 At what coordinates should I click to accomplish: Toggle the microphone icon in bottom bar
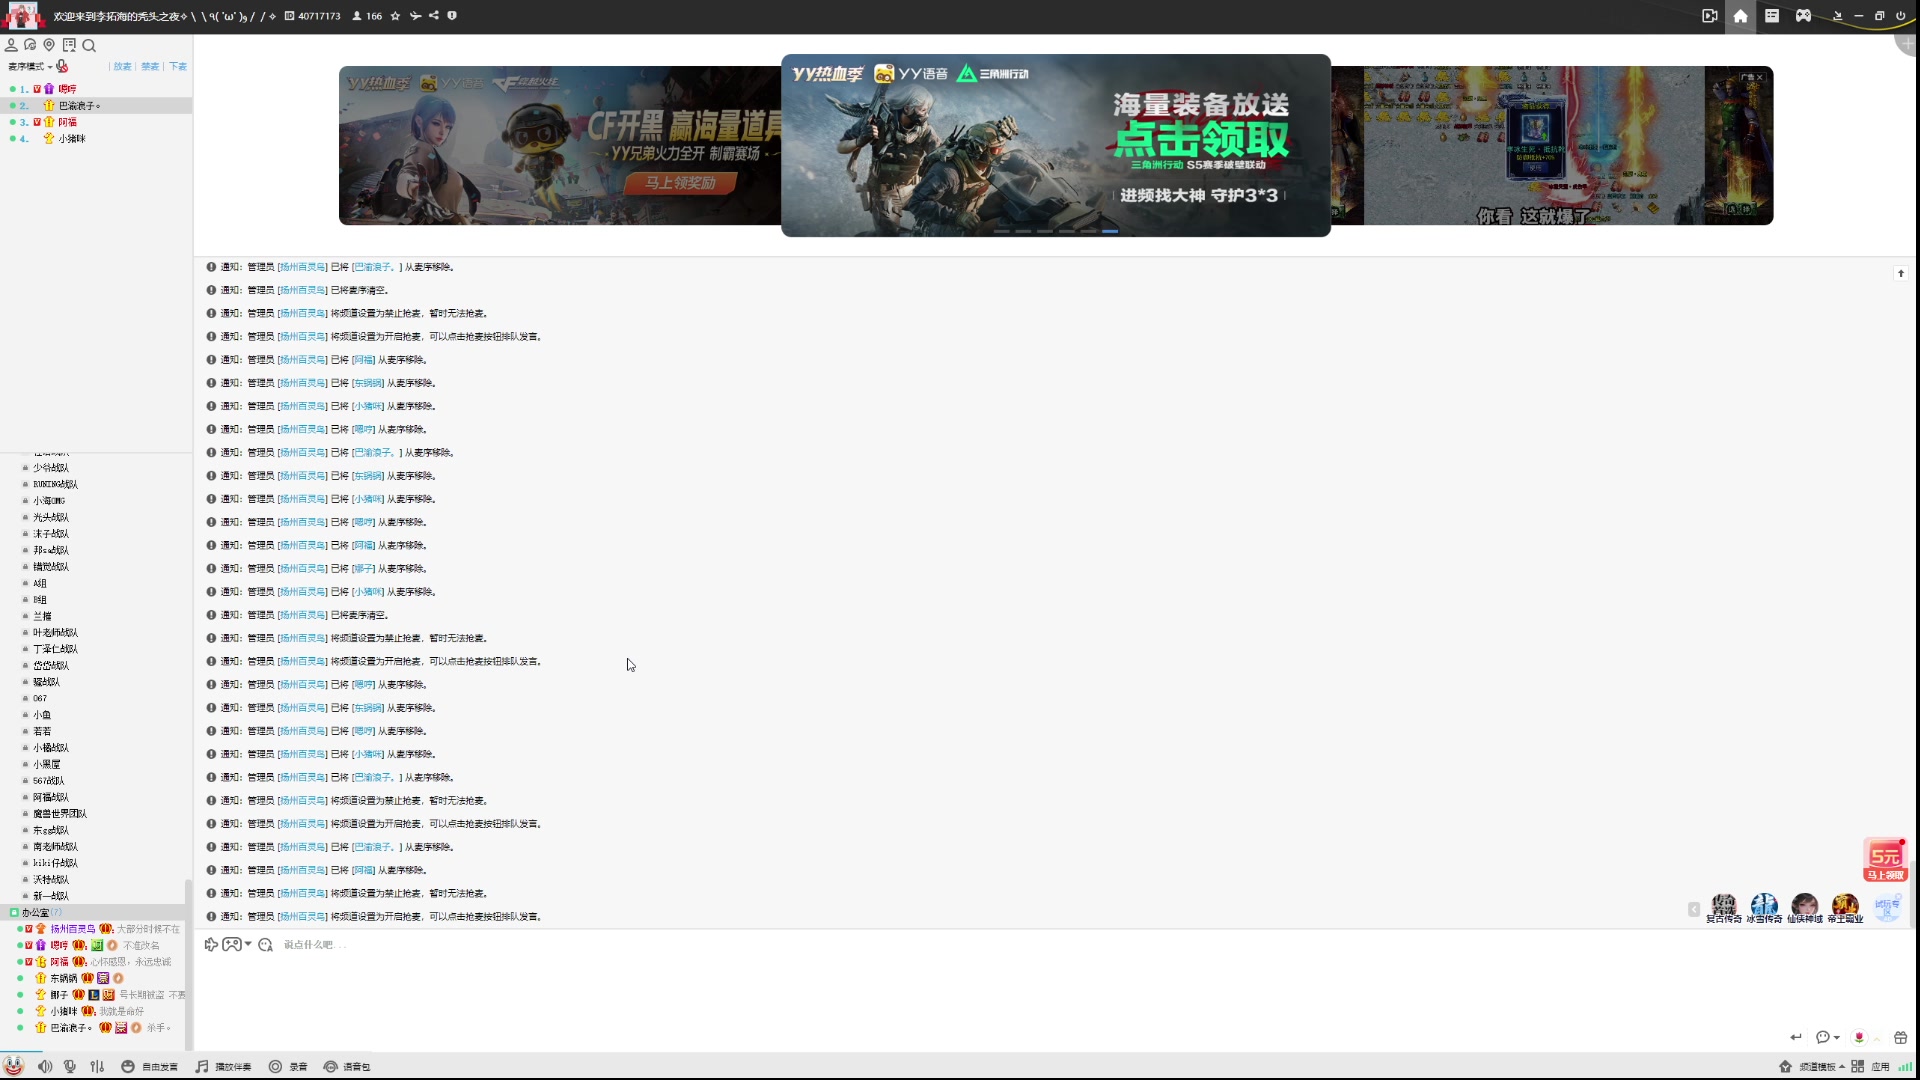[x=70, y=1067]
